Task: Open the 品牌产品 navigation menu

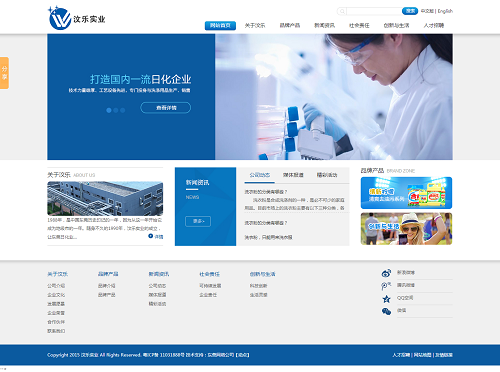Action: point(290,25)
